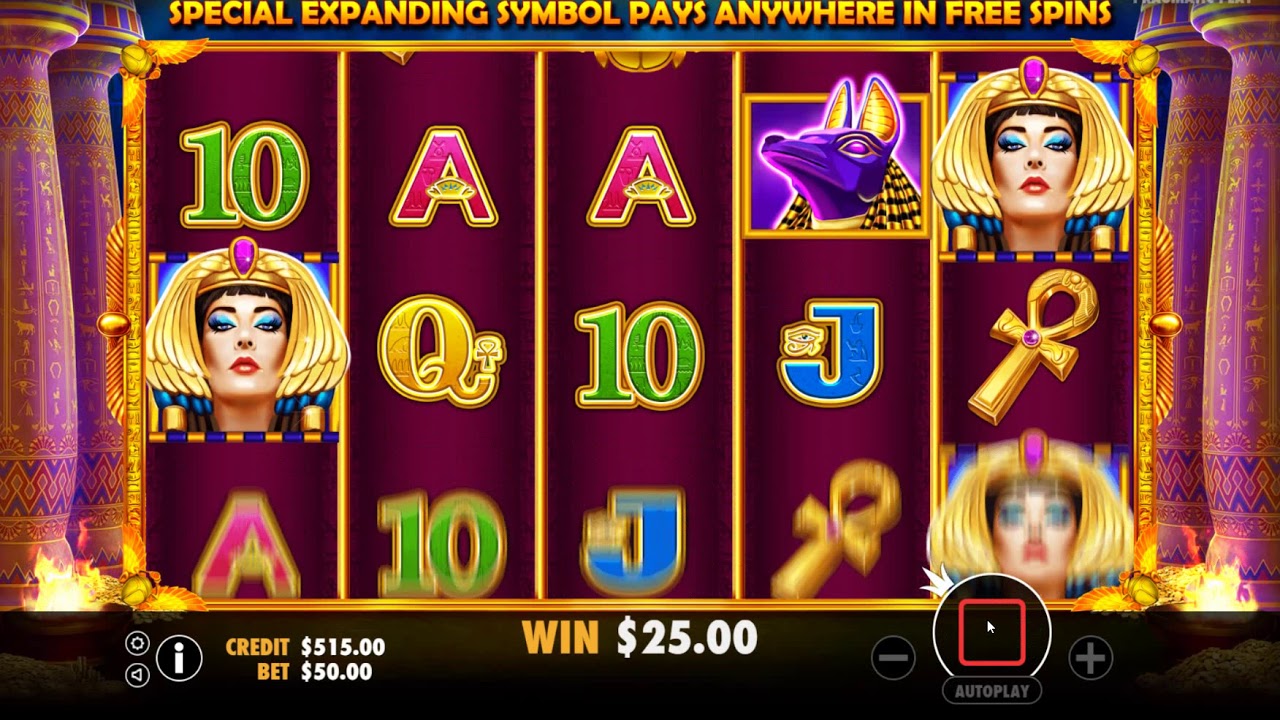Toggle the sound speaker icon
This screenshot has width=1280, height=720.
click(138, 675)
